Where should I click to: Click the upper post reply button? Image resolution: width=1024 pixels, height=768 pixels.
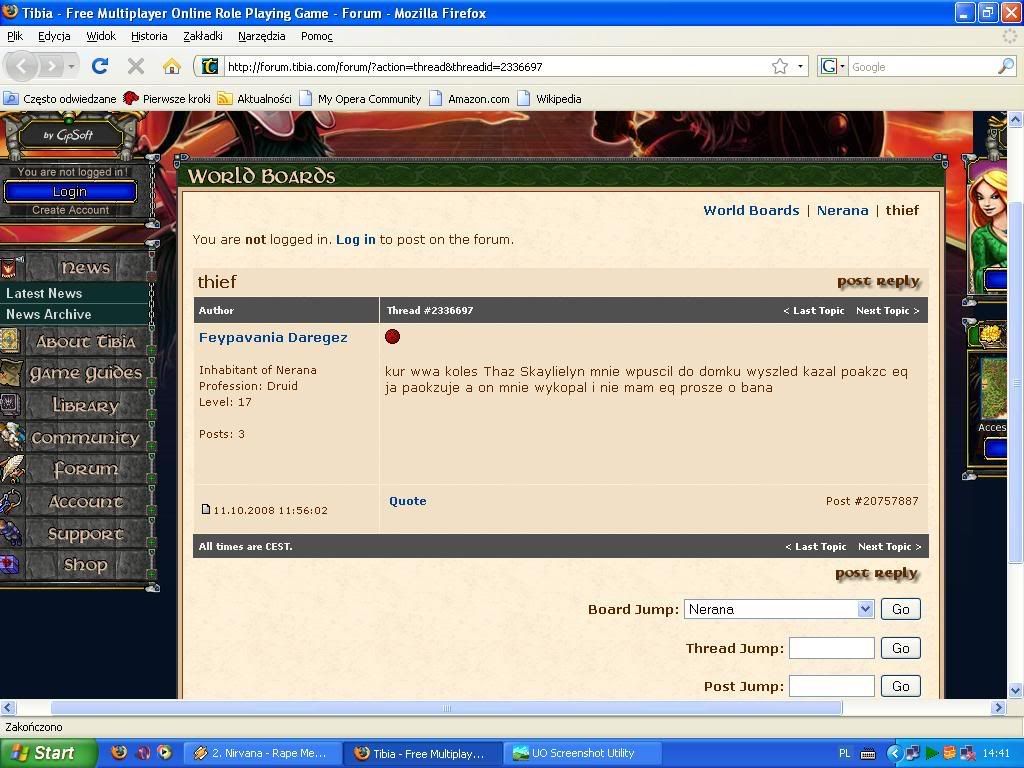pyautogui.click(x=878, y=281)
